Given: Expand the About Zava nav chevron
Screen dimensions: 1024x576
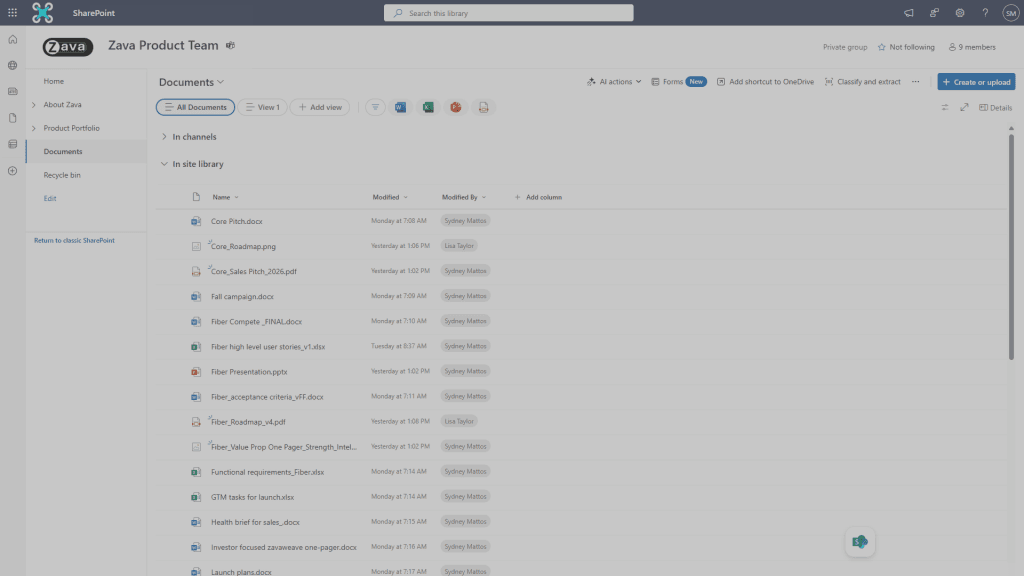Looking at the screenshot, I should tap(33, 104).
